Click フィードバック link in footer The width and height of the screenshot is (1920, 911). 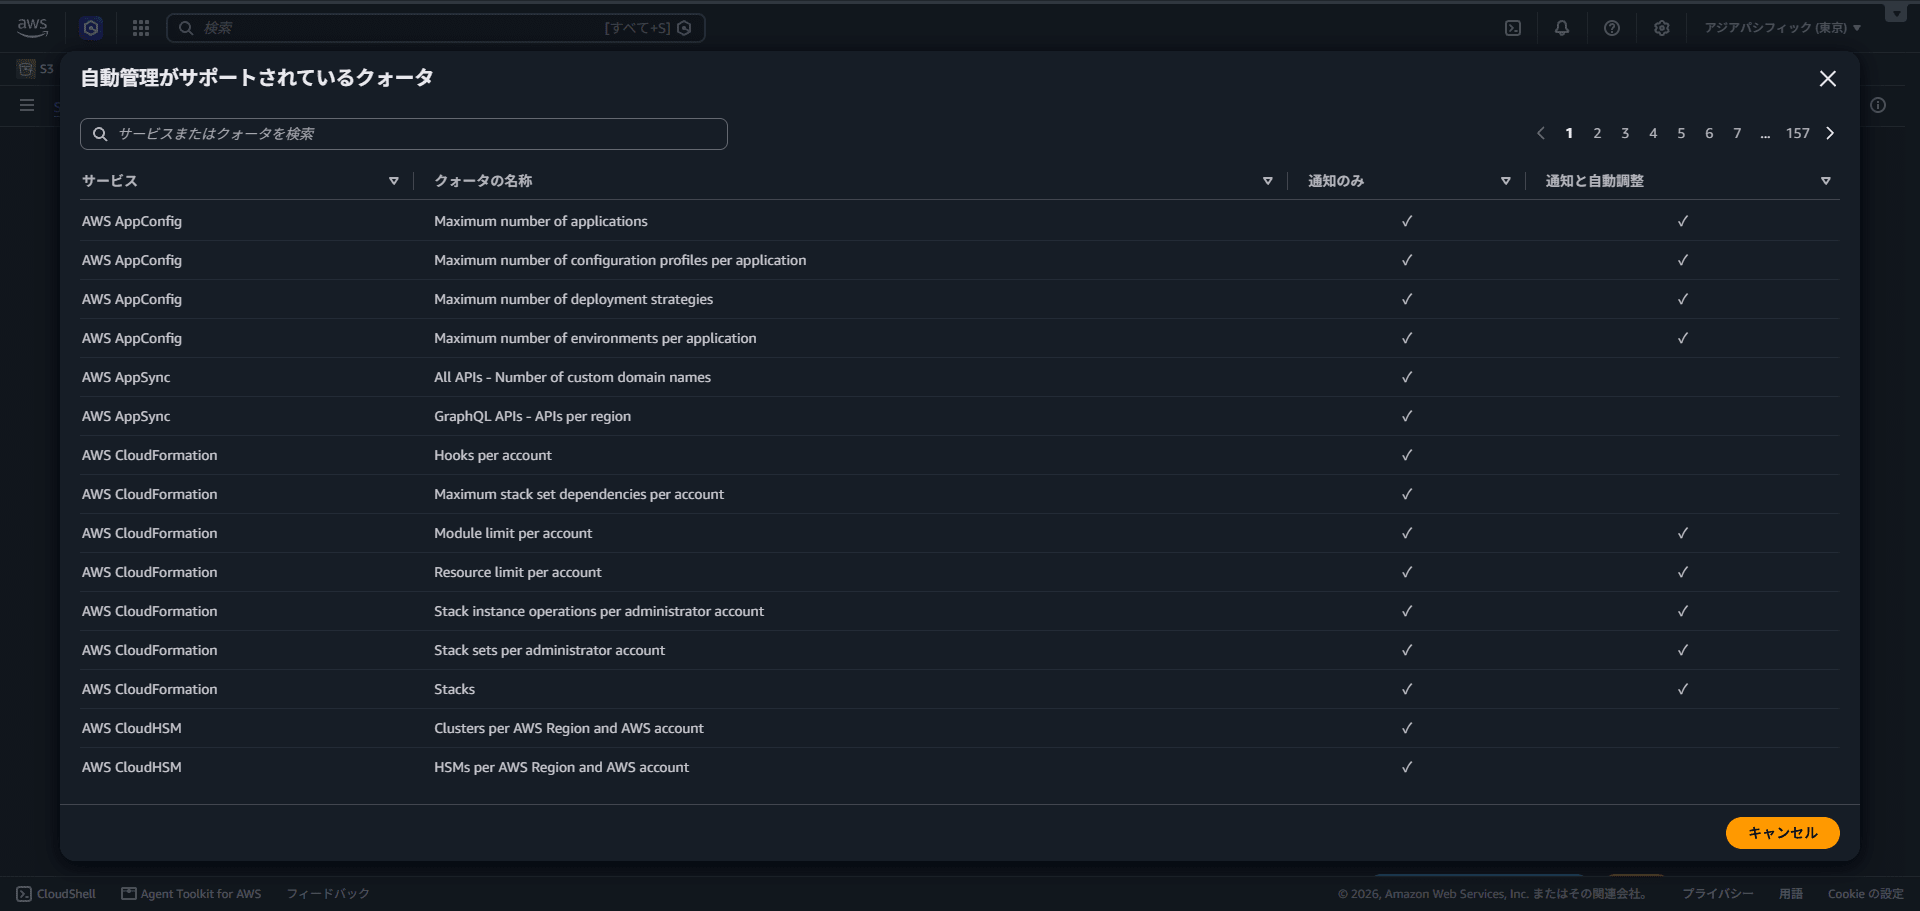click(328, 894)
